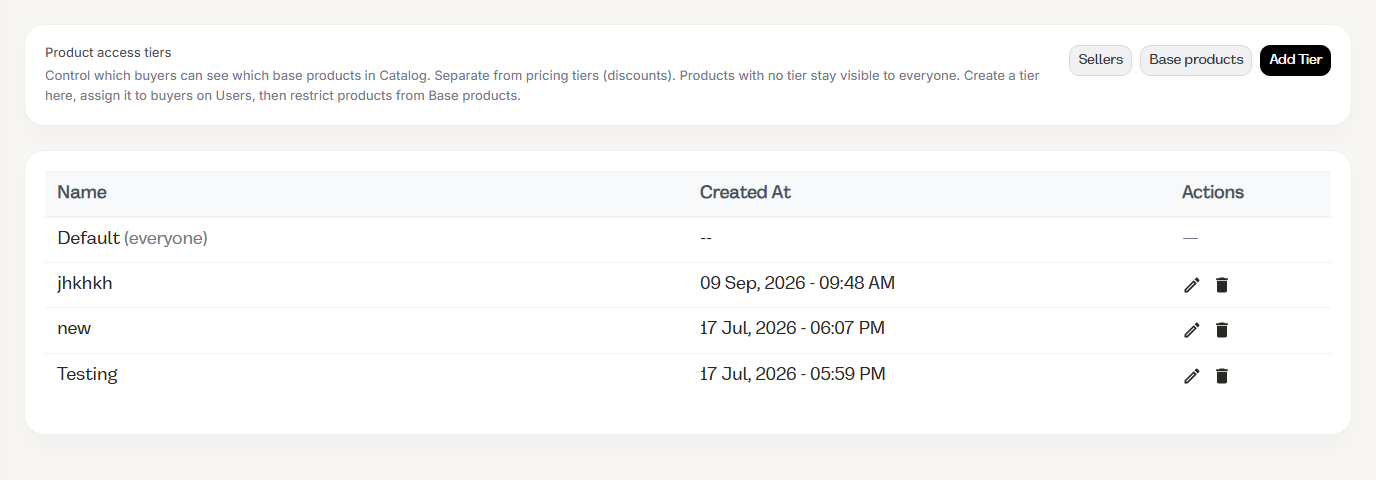Click the Product access tiers heading
The image size is (1376, 480).
coord(108,53)
